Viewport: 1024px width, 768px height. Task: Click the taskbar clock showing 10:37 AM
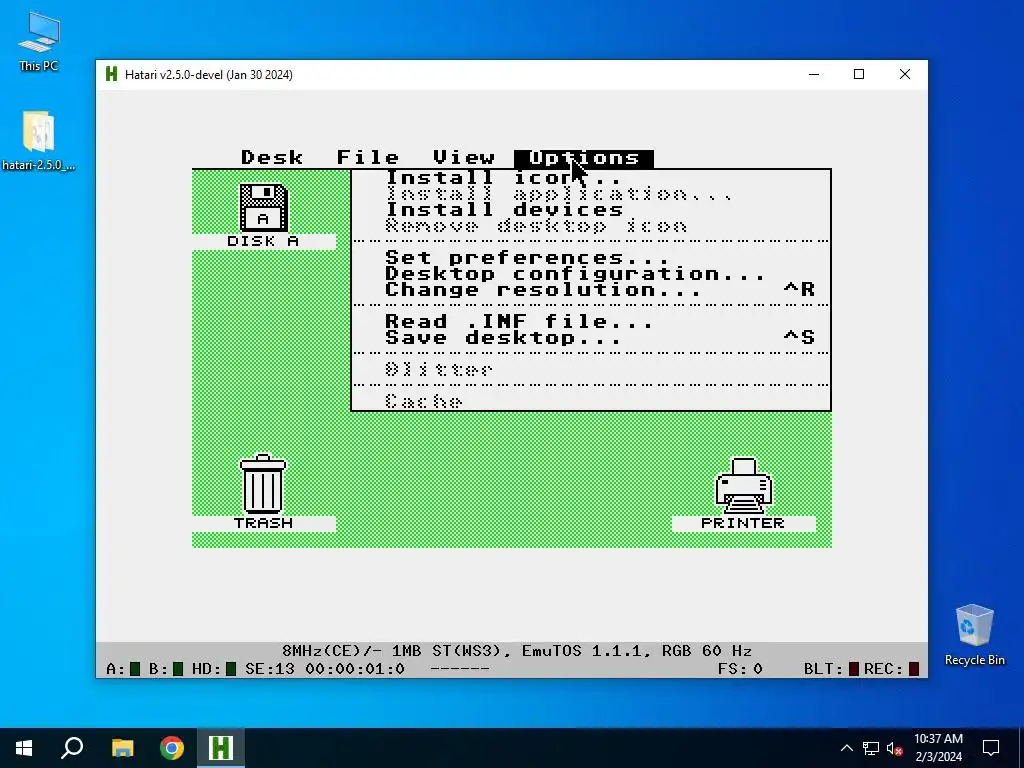click(x=938, y=748)
